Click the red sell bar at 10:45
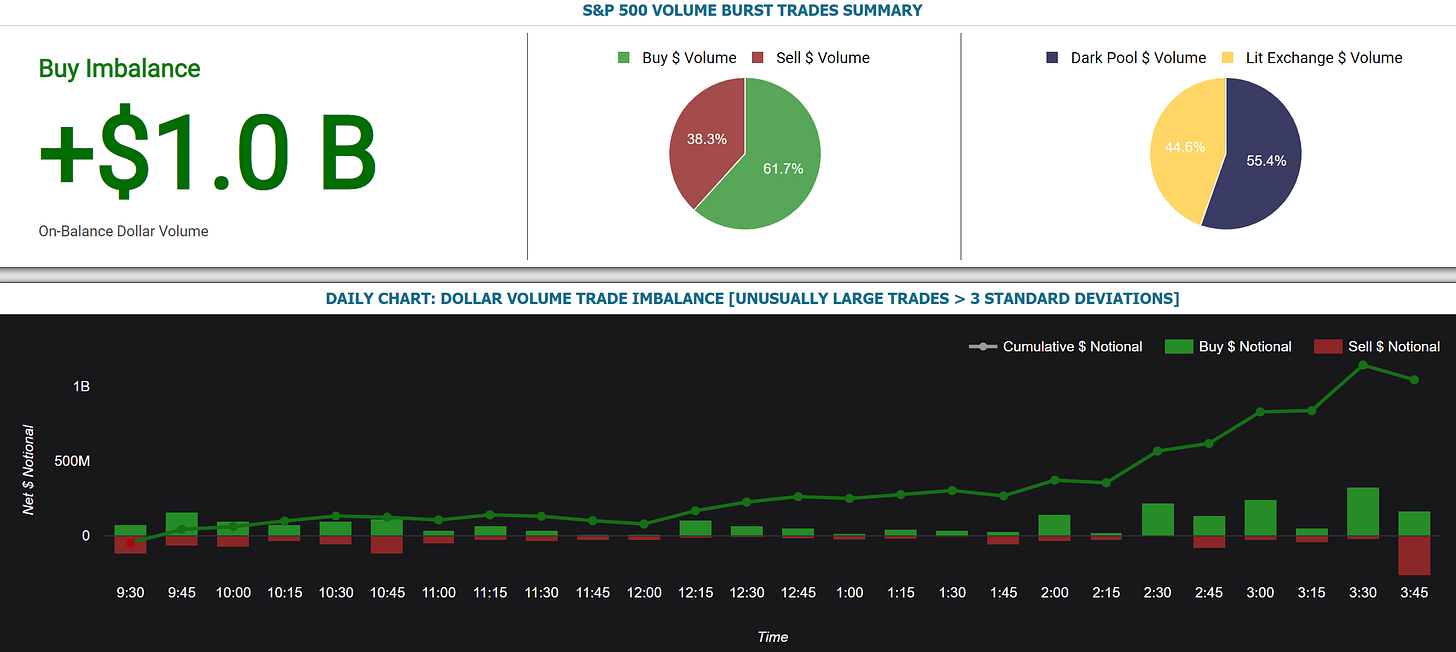The width and height of the screenshot is (1456, 652). [387, 545]
